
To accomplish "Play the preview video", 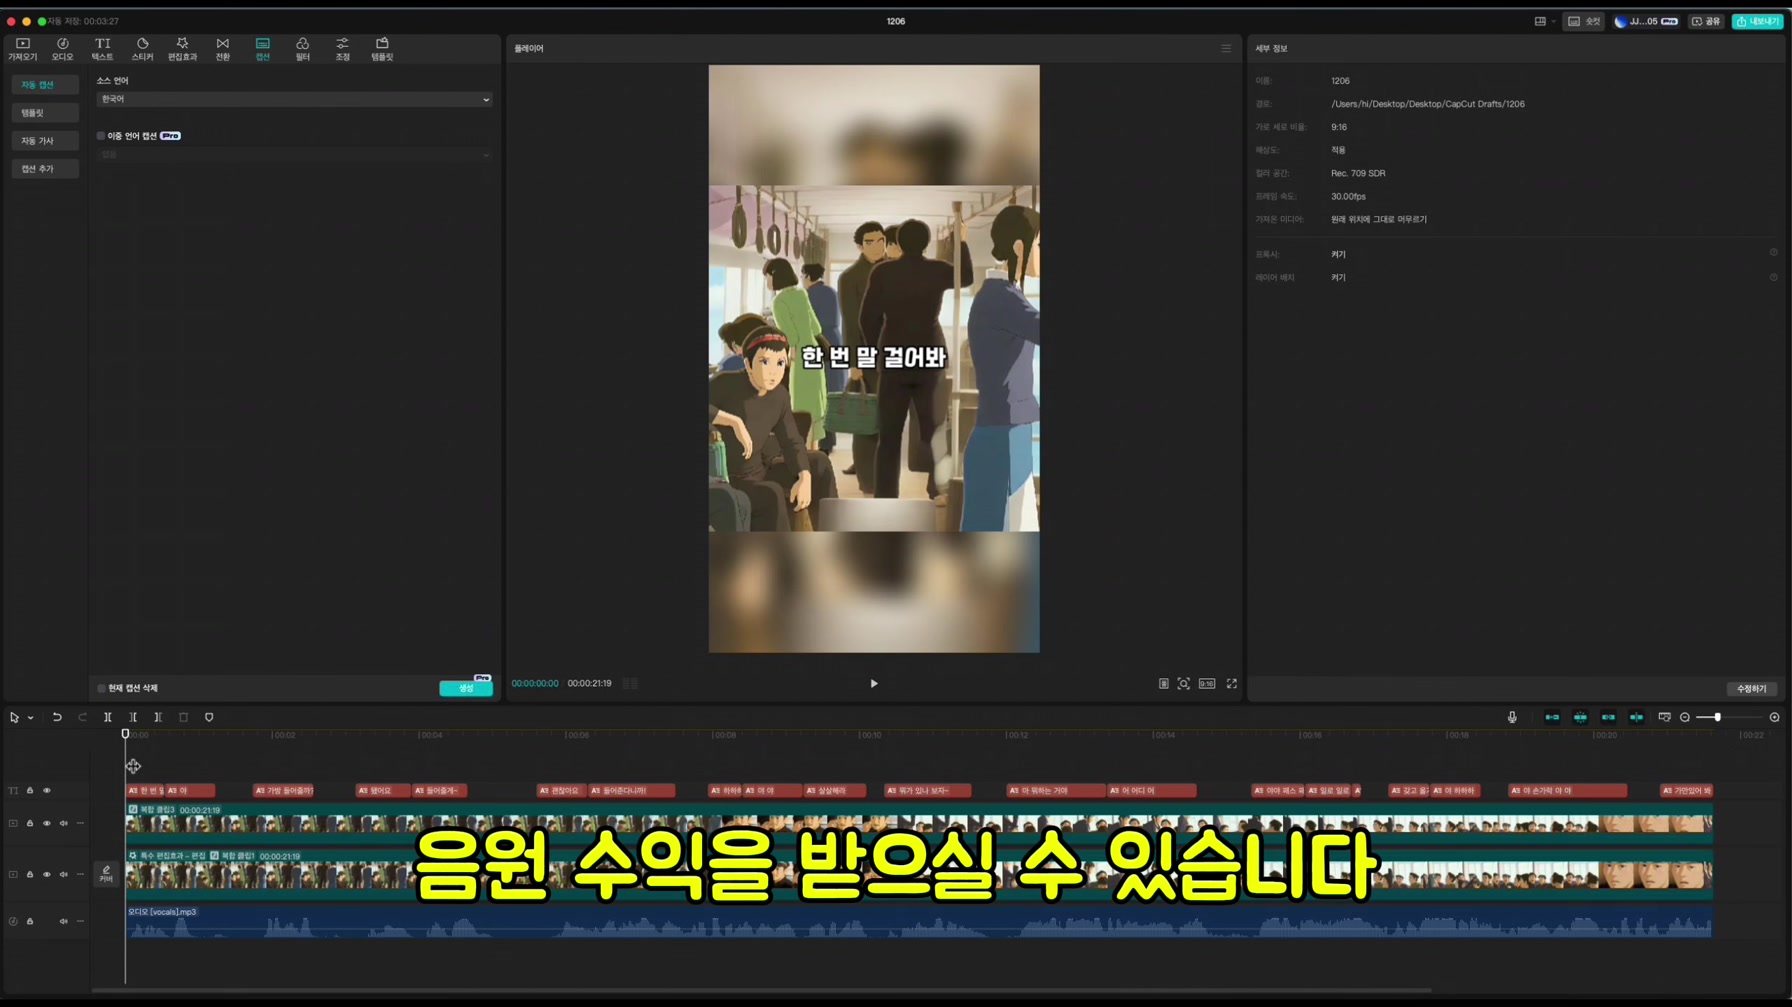I will (x=873, y=684).
